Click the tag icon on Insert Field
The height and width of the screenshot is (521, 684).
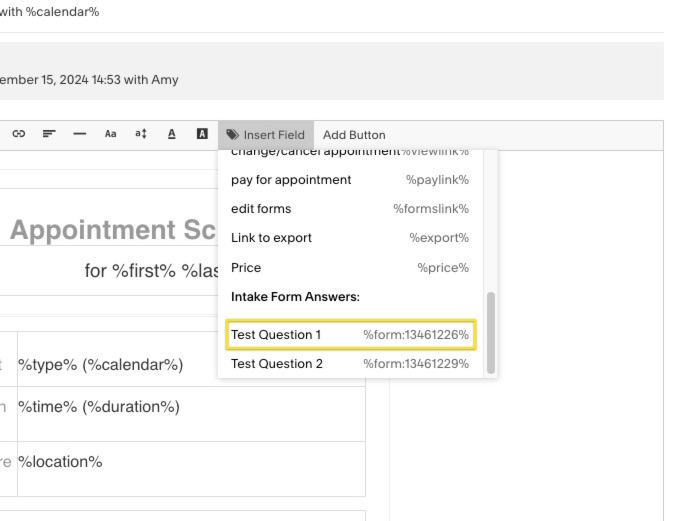pyautogui.click(x=233, y=135)
